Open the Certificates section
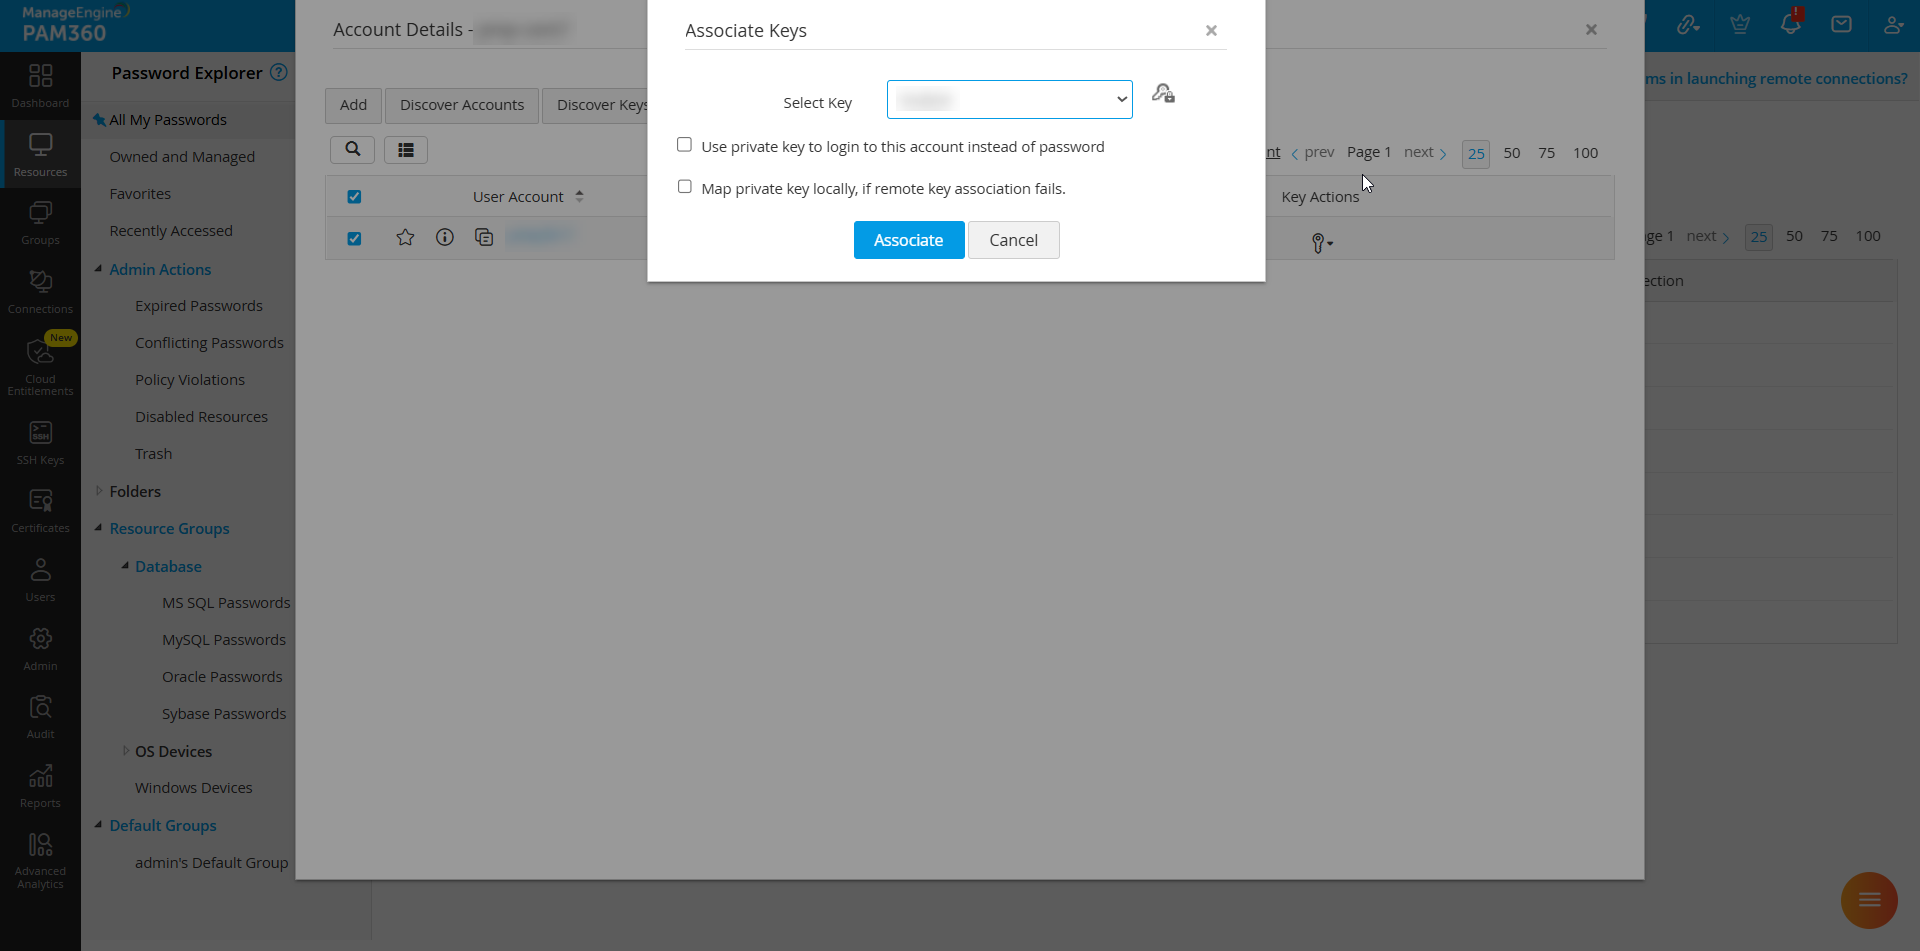Viewport: 1920px width, 951px height. pos(40,508)
